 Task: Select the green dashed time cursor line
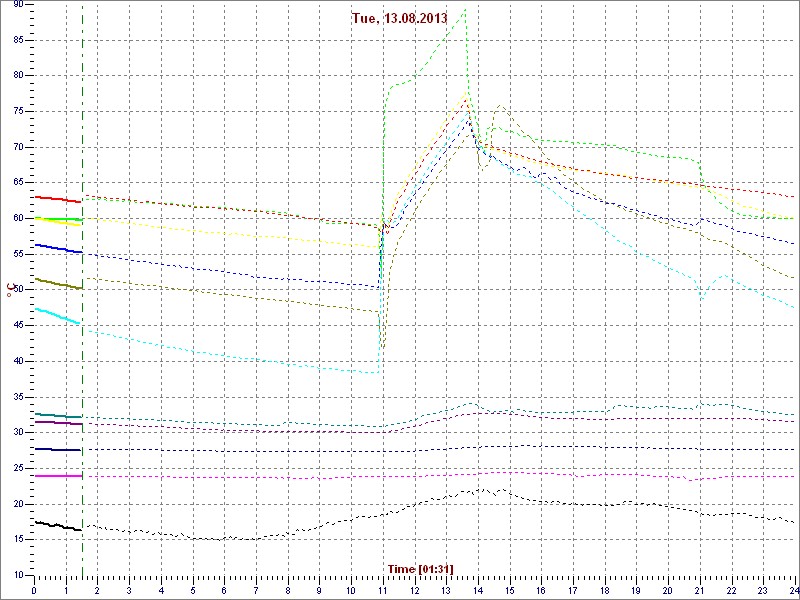tap(82, 288)
